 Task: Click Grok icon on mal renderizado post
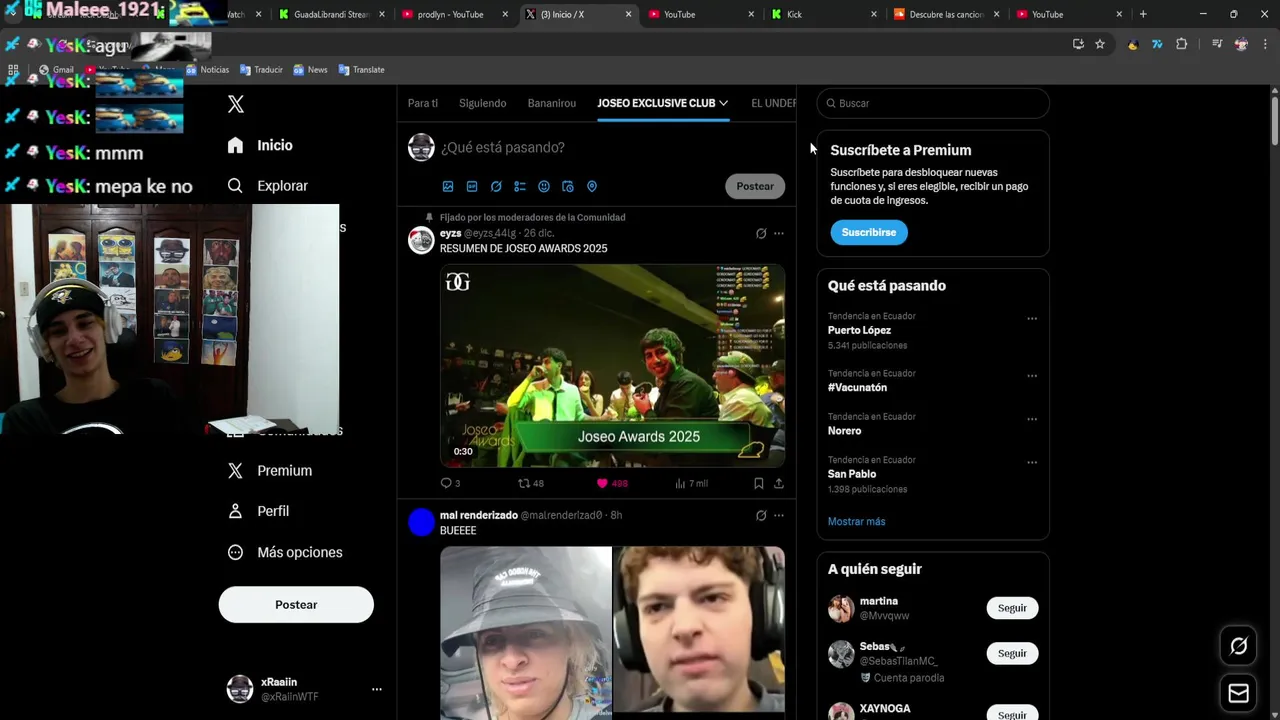pos(761,515)
